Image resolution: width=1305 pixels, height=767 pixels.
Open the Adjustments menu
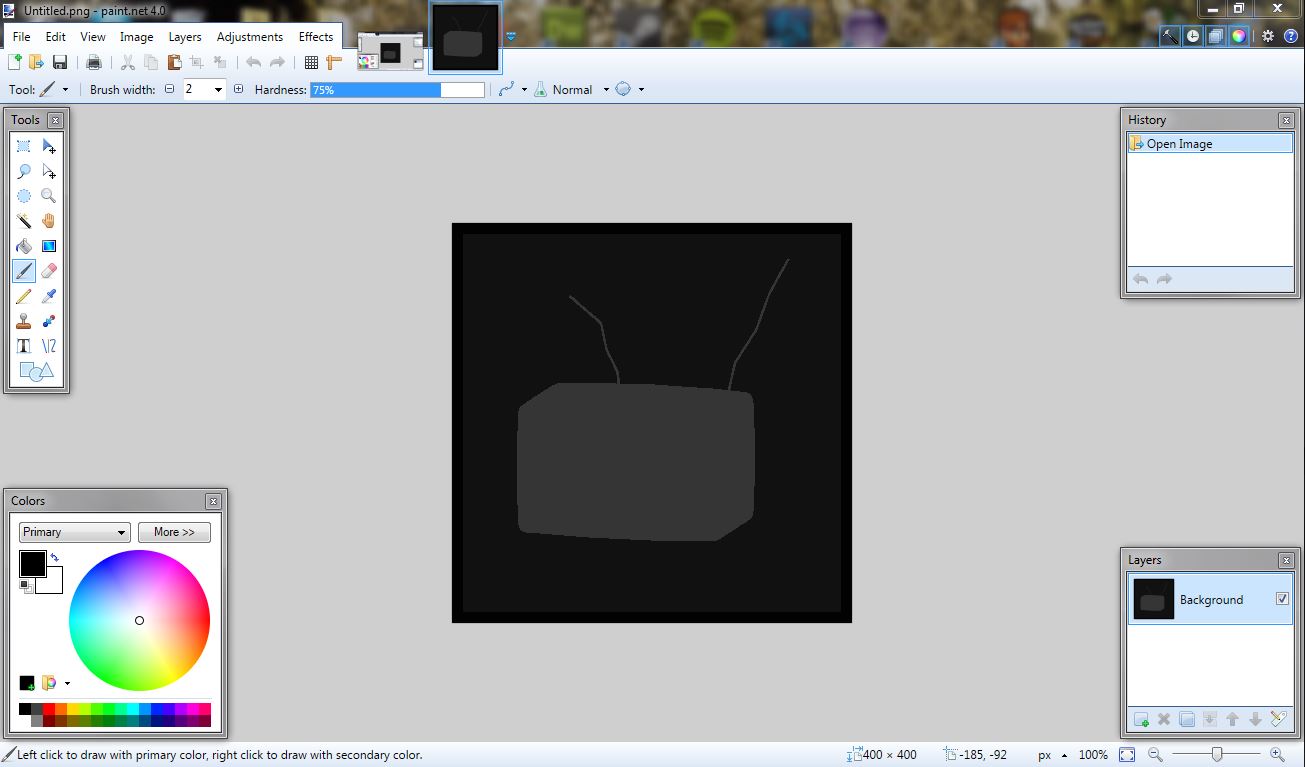(x=250, y=37)
